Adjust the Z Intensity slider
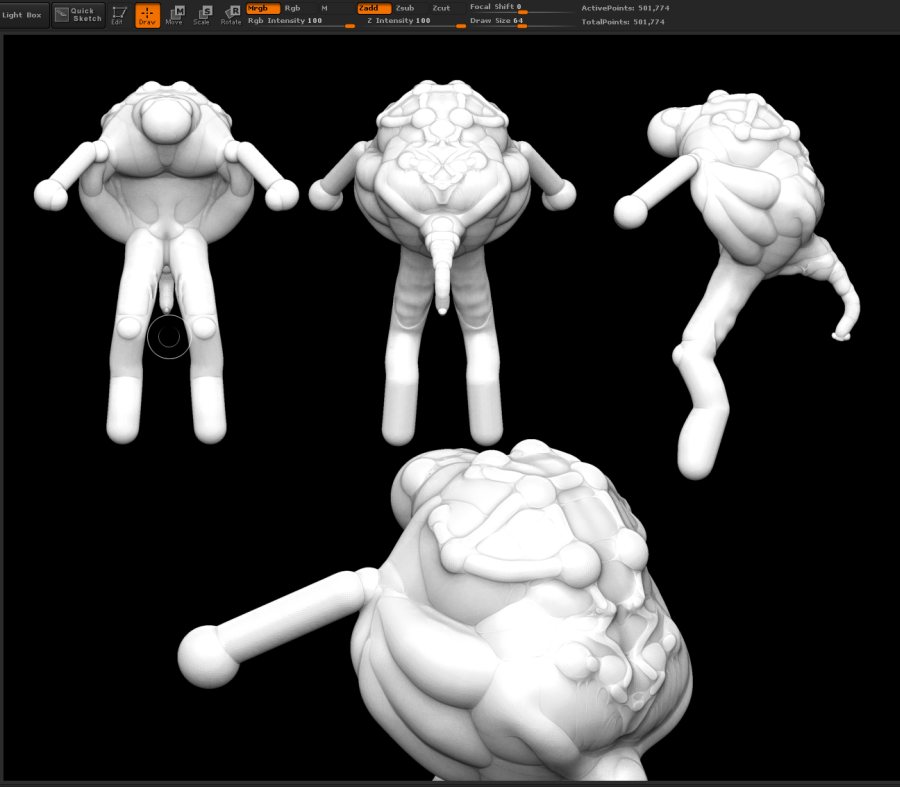The image size is (900, 787). (416, 21)
